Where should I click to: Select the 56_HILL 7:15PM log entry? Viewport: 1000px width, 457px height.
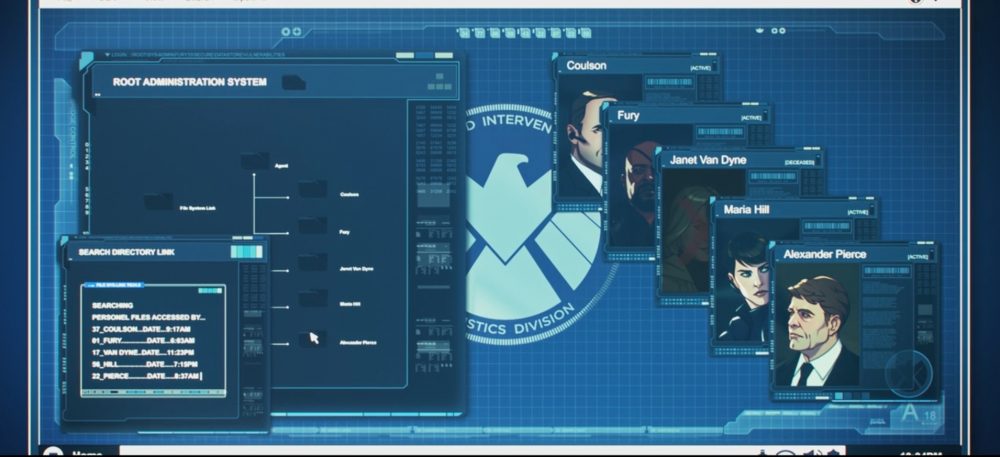[144, 365]
